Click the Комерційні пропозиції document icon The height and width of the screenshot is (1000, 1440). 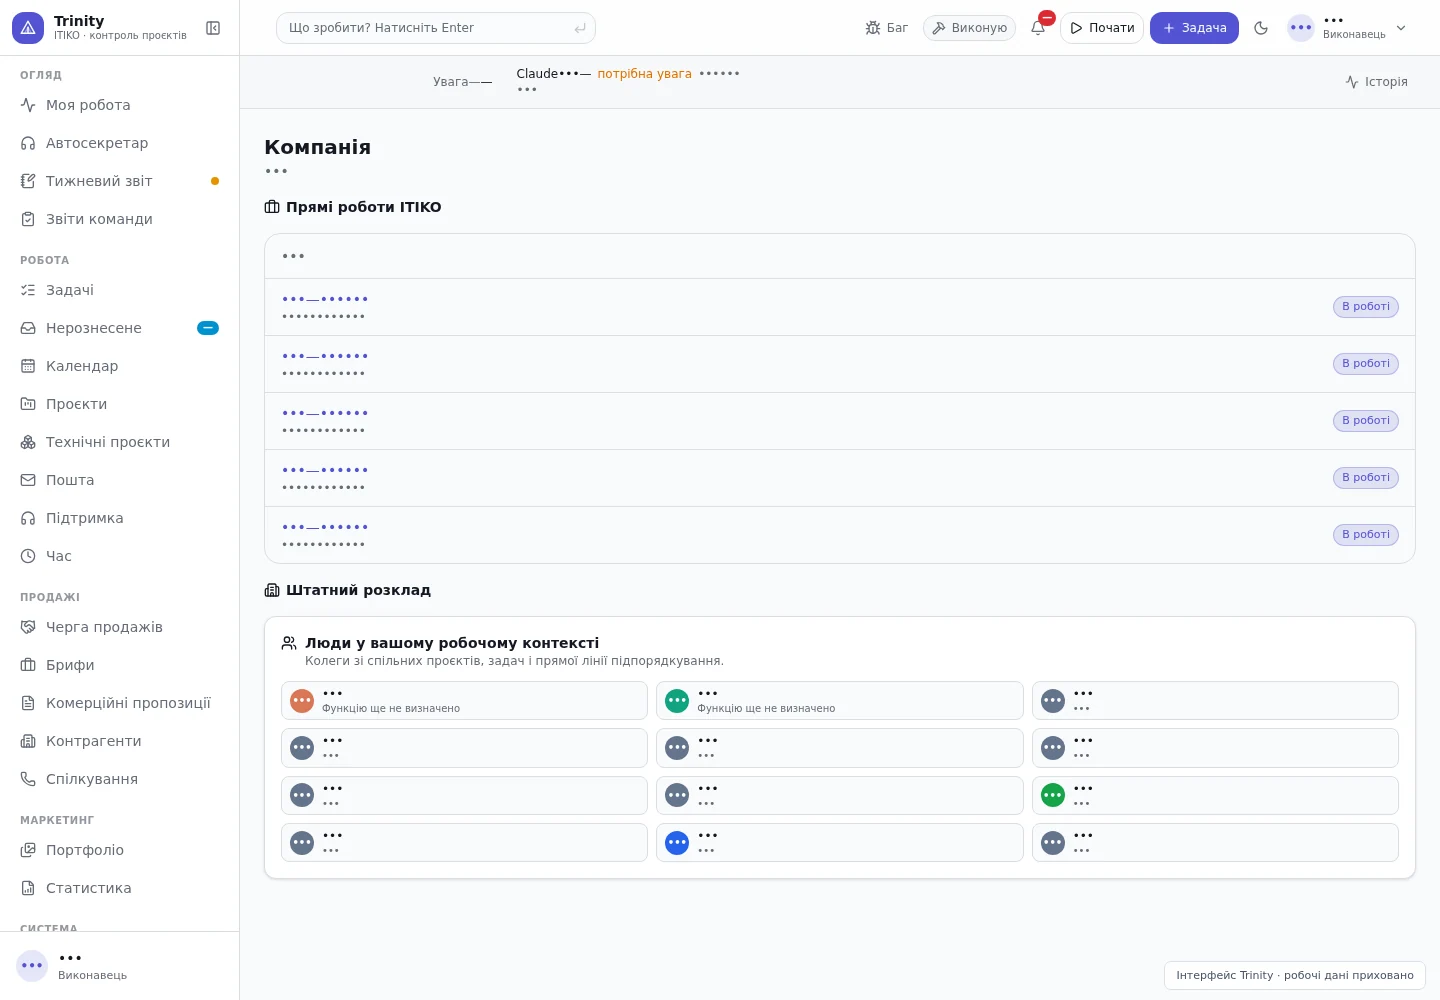point(28,703)
